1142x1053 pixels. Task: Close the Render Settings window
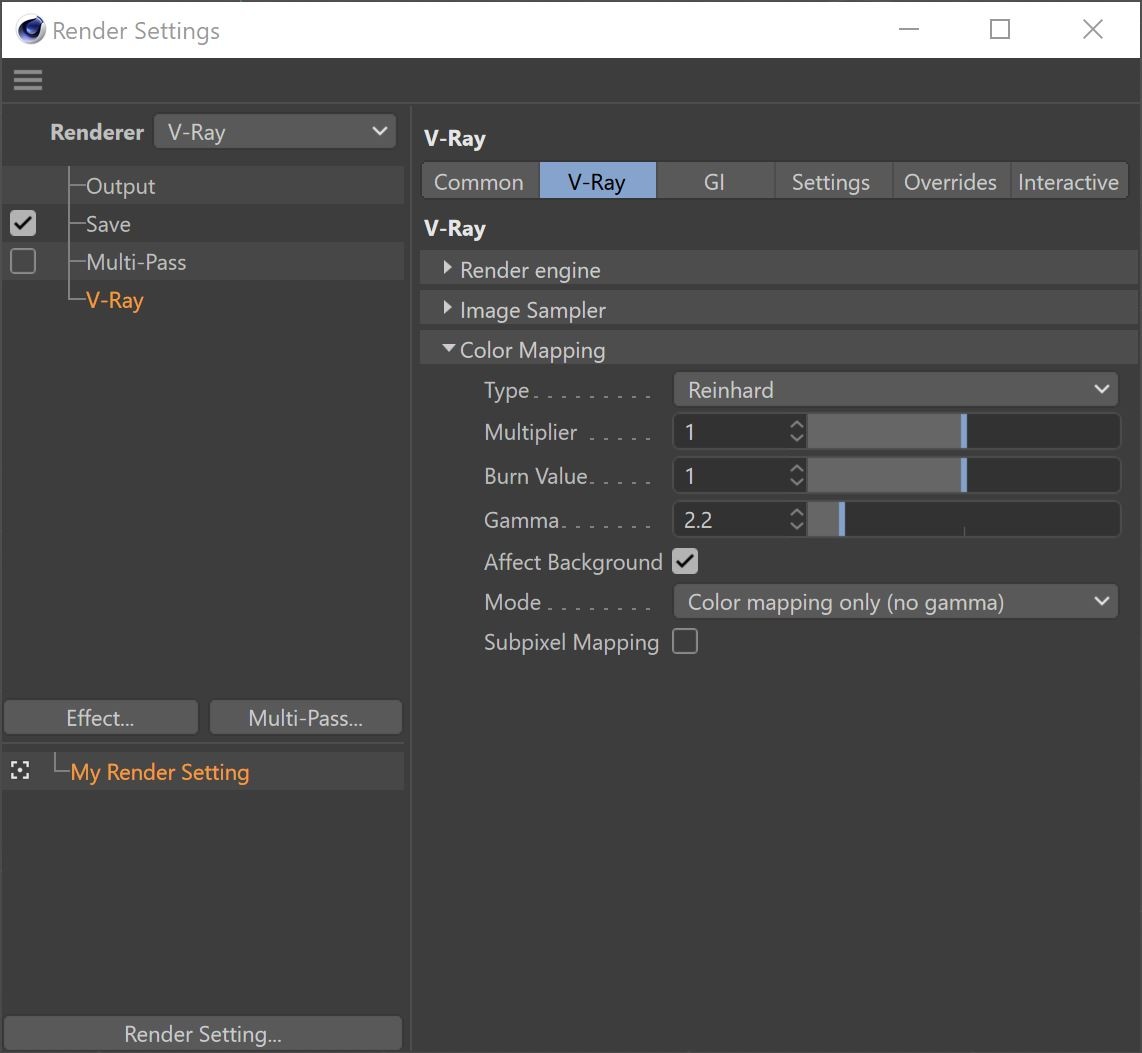click(x=1092, y=29)
